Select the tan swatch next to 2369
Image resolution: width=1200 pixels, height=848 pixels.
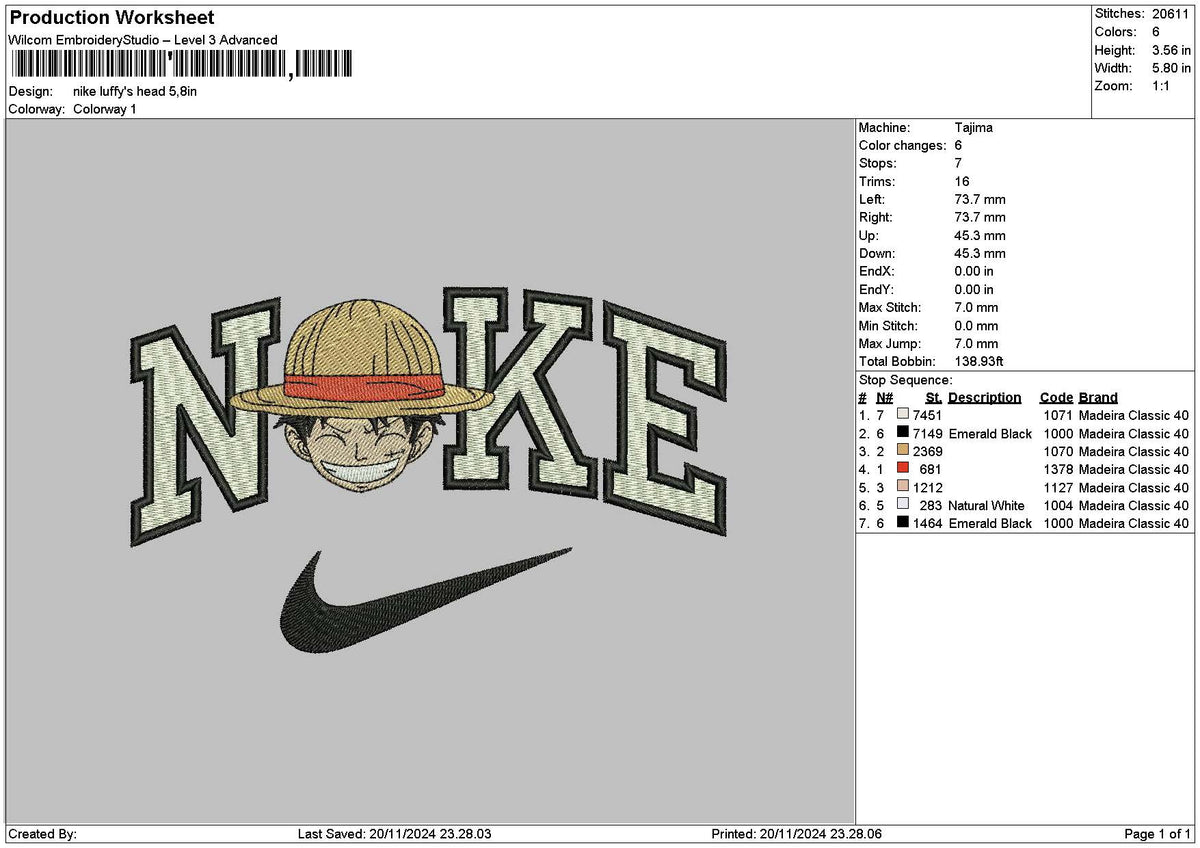903,451
